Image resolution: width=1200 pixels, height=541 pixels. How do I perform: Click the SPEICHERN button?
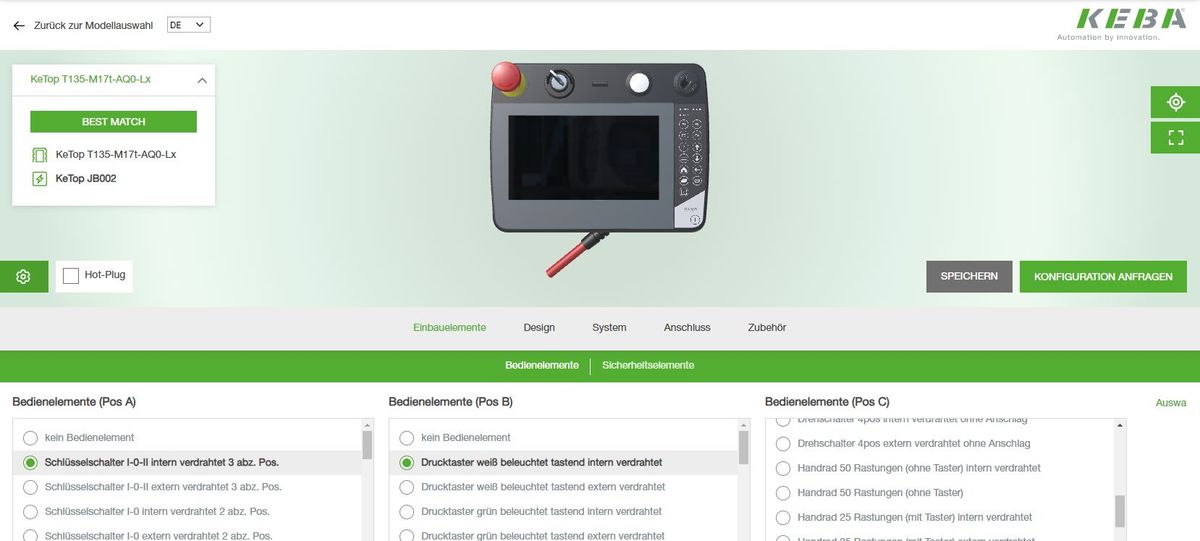pos(969,276)
